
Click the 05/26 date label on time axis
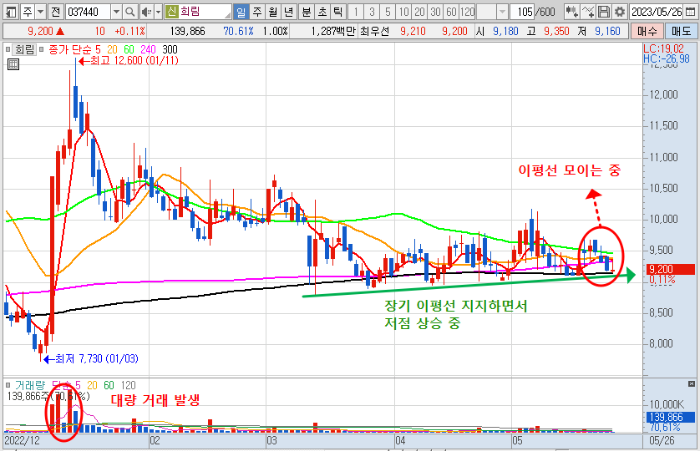point(662,441)
